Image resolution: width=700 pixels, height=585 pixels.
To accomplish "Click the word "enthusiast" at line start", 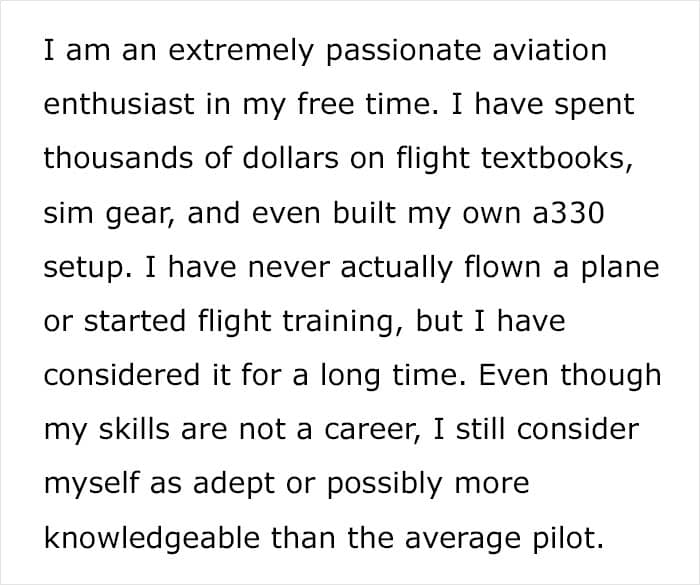I will point(119,104).
